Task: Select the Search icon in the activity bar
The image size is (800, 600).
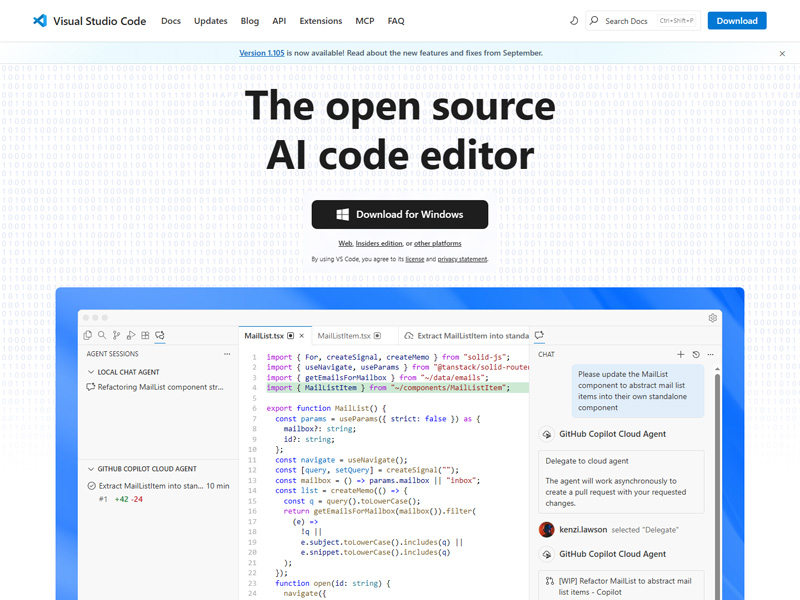Action: 100,334
